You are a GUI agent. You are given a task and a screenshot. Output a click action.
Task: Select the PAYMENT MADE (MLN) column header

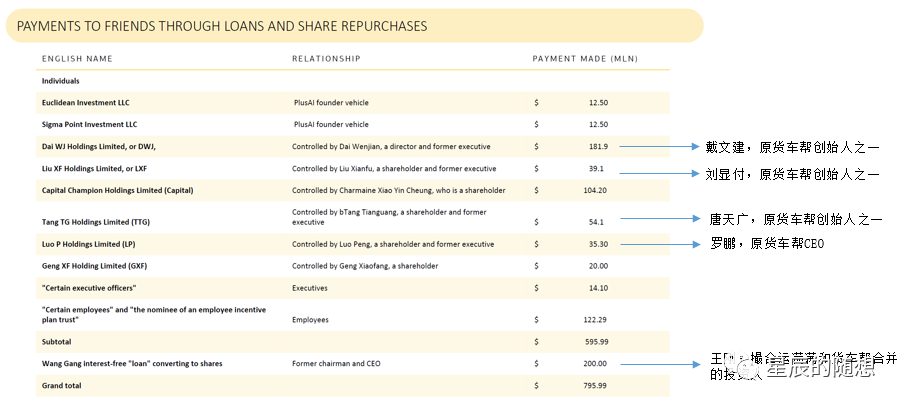[x=585, y=59]
